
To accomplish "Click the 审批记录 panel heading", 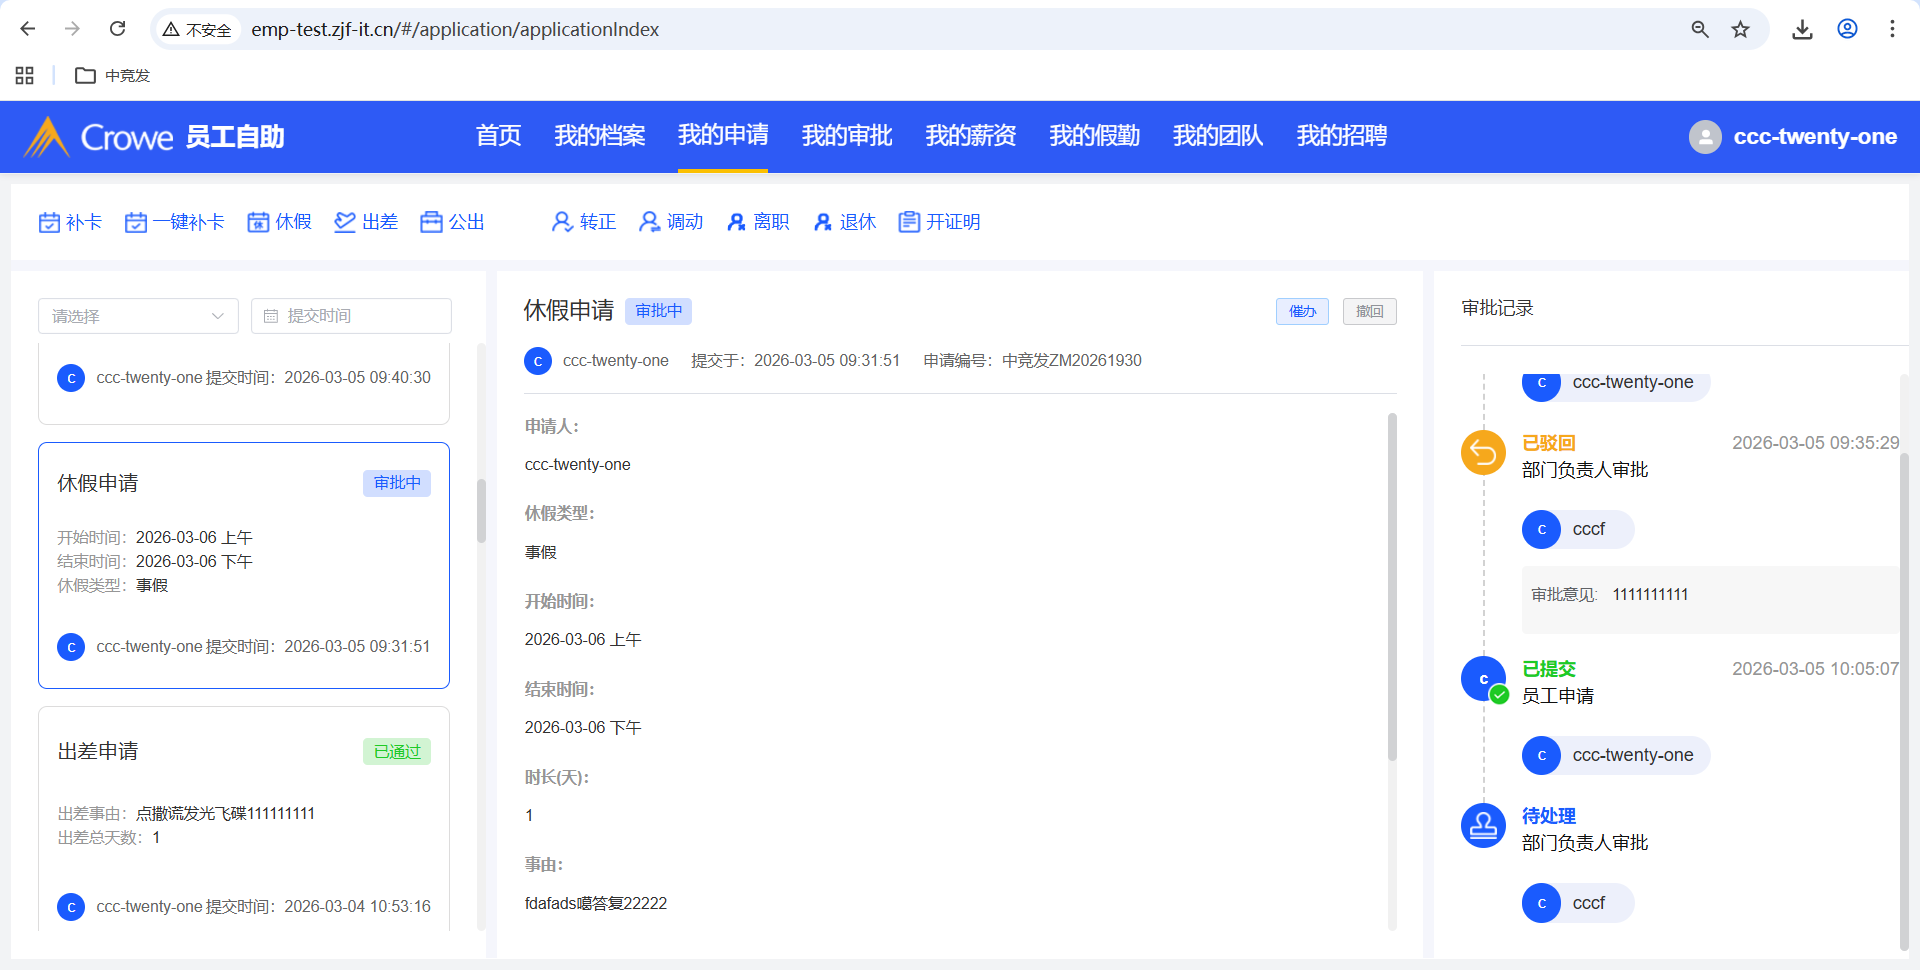I will (x=1497, y=308).
